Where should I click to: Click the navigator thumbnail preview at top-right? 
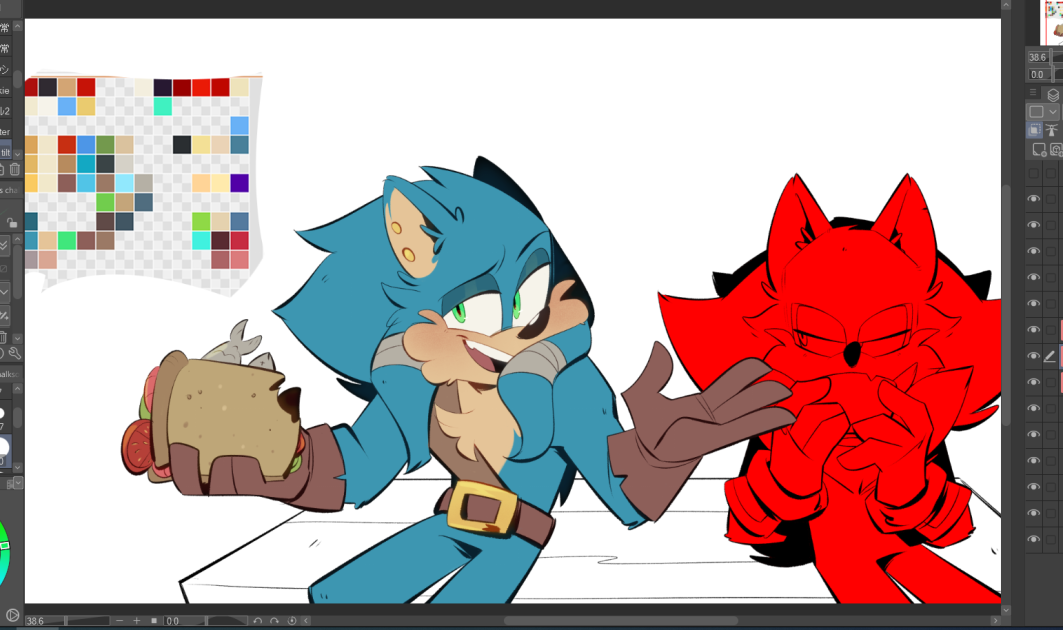(1052, 22)
